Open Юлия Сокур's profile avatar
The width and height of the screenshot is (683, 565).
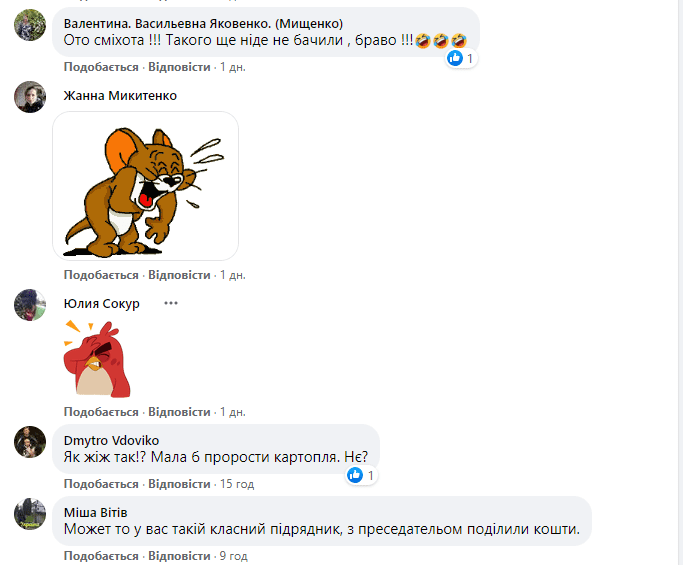click(30, 305)
